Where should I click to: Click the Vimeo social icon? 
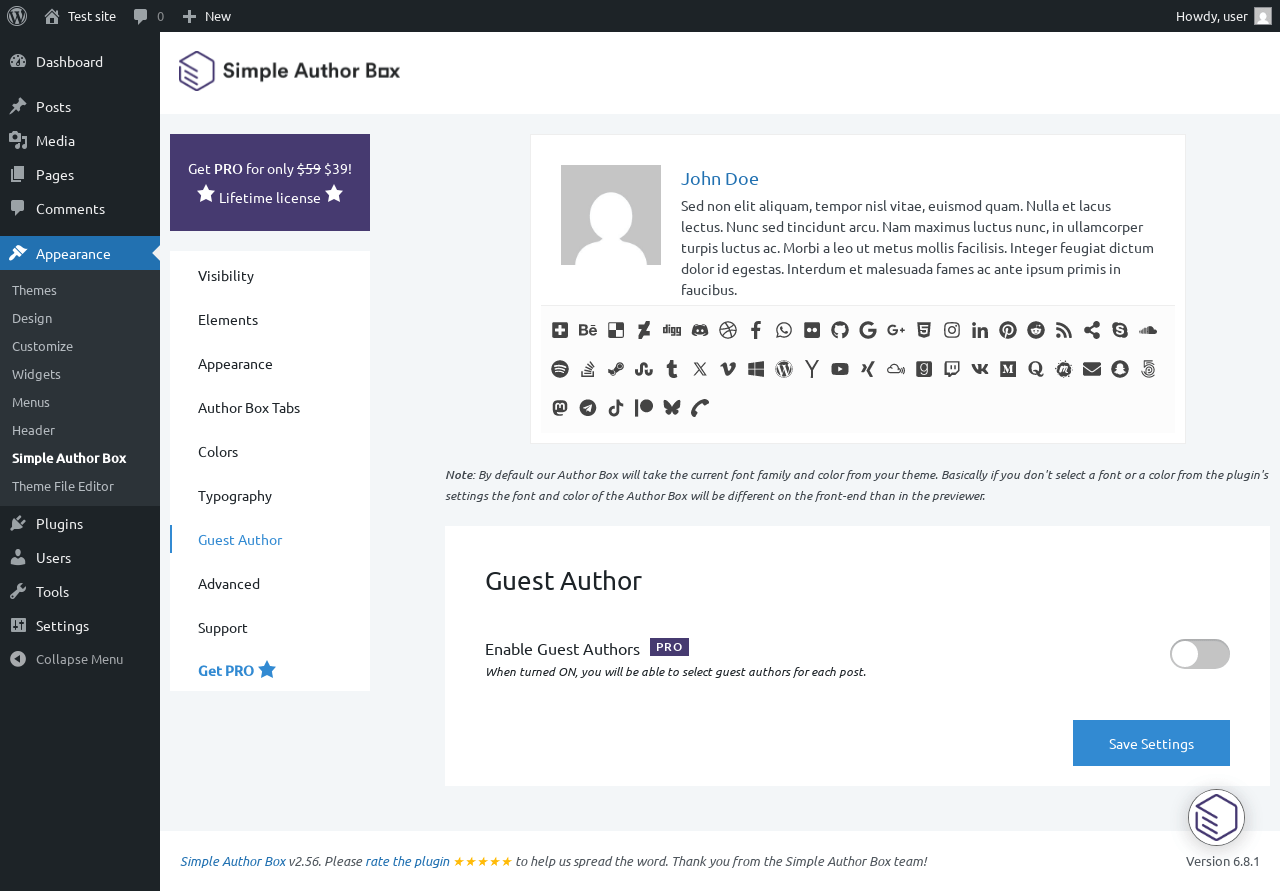click(x=728, y=369)
